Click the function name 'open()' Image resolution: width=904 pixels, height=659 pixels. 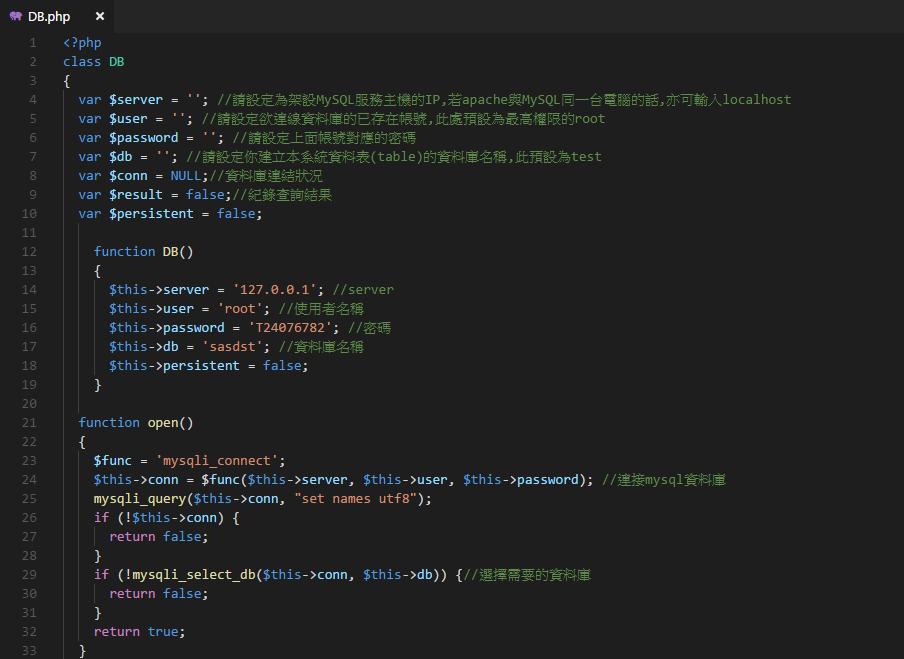pos(171,423)
